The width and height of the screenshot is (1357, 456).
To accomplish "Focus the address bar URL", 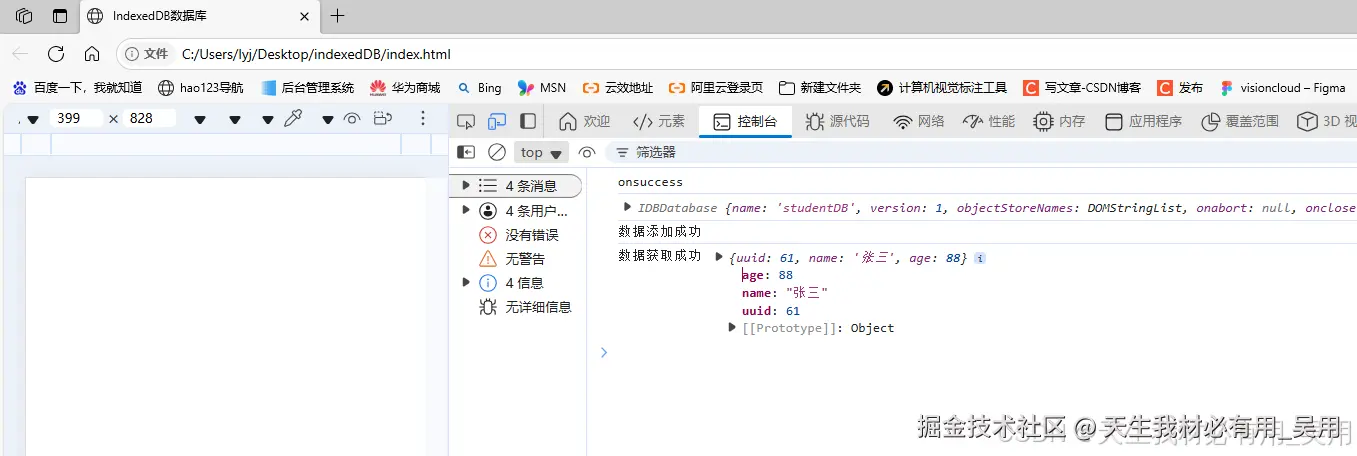I will click(x=316, y=54).
